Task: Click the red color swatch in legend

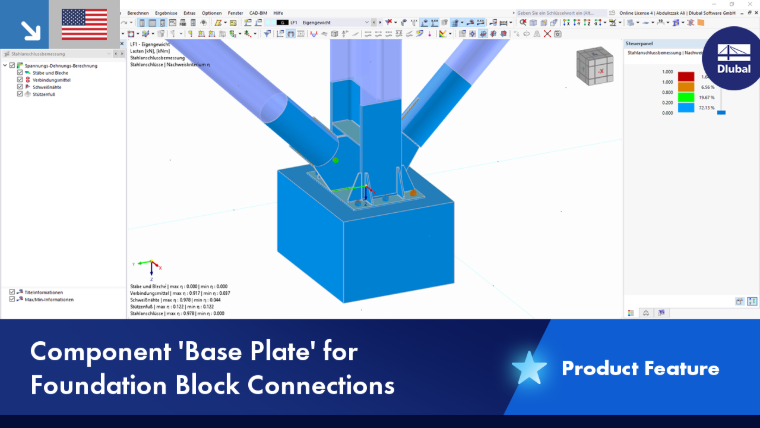Action: coord(686,77)
